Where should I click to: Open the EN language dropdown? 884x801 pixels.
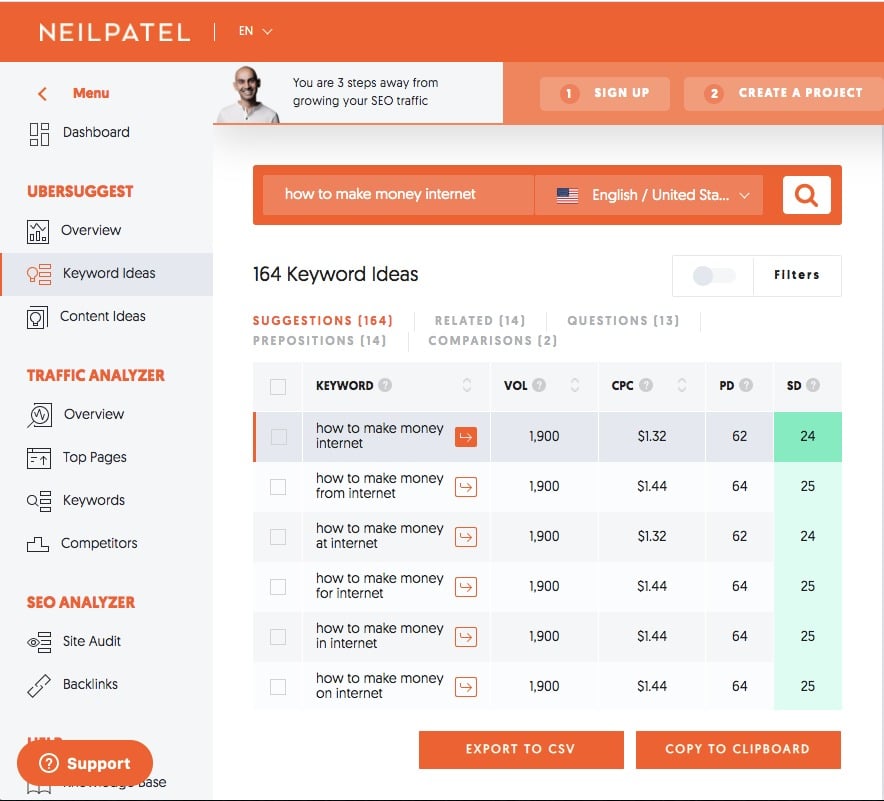pyautogui.click(x=255, y=31)
